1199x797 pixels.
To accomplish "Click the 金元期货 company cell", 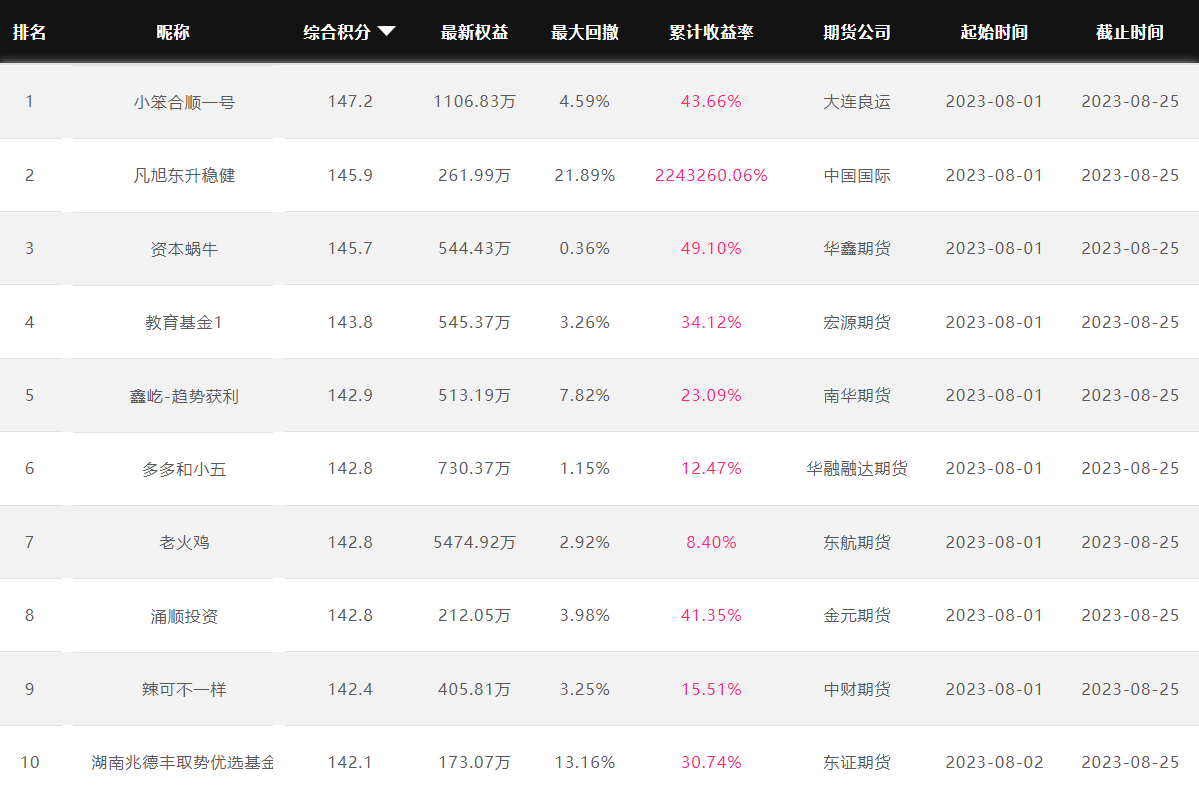I will [857, 616].
